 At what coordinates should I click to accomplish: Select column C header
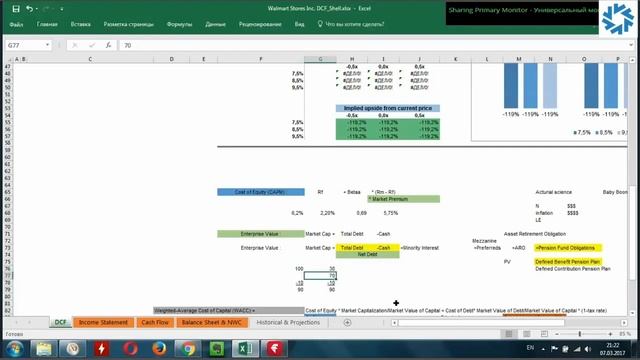tap(90, 60)
